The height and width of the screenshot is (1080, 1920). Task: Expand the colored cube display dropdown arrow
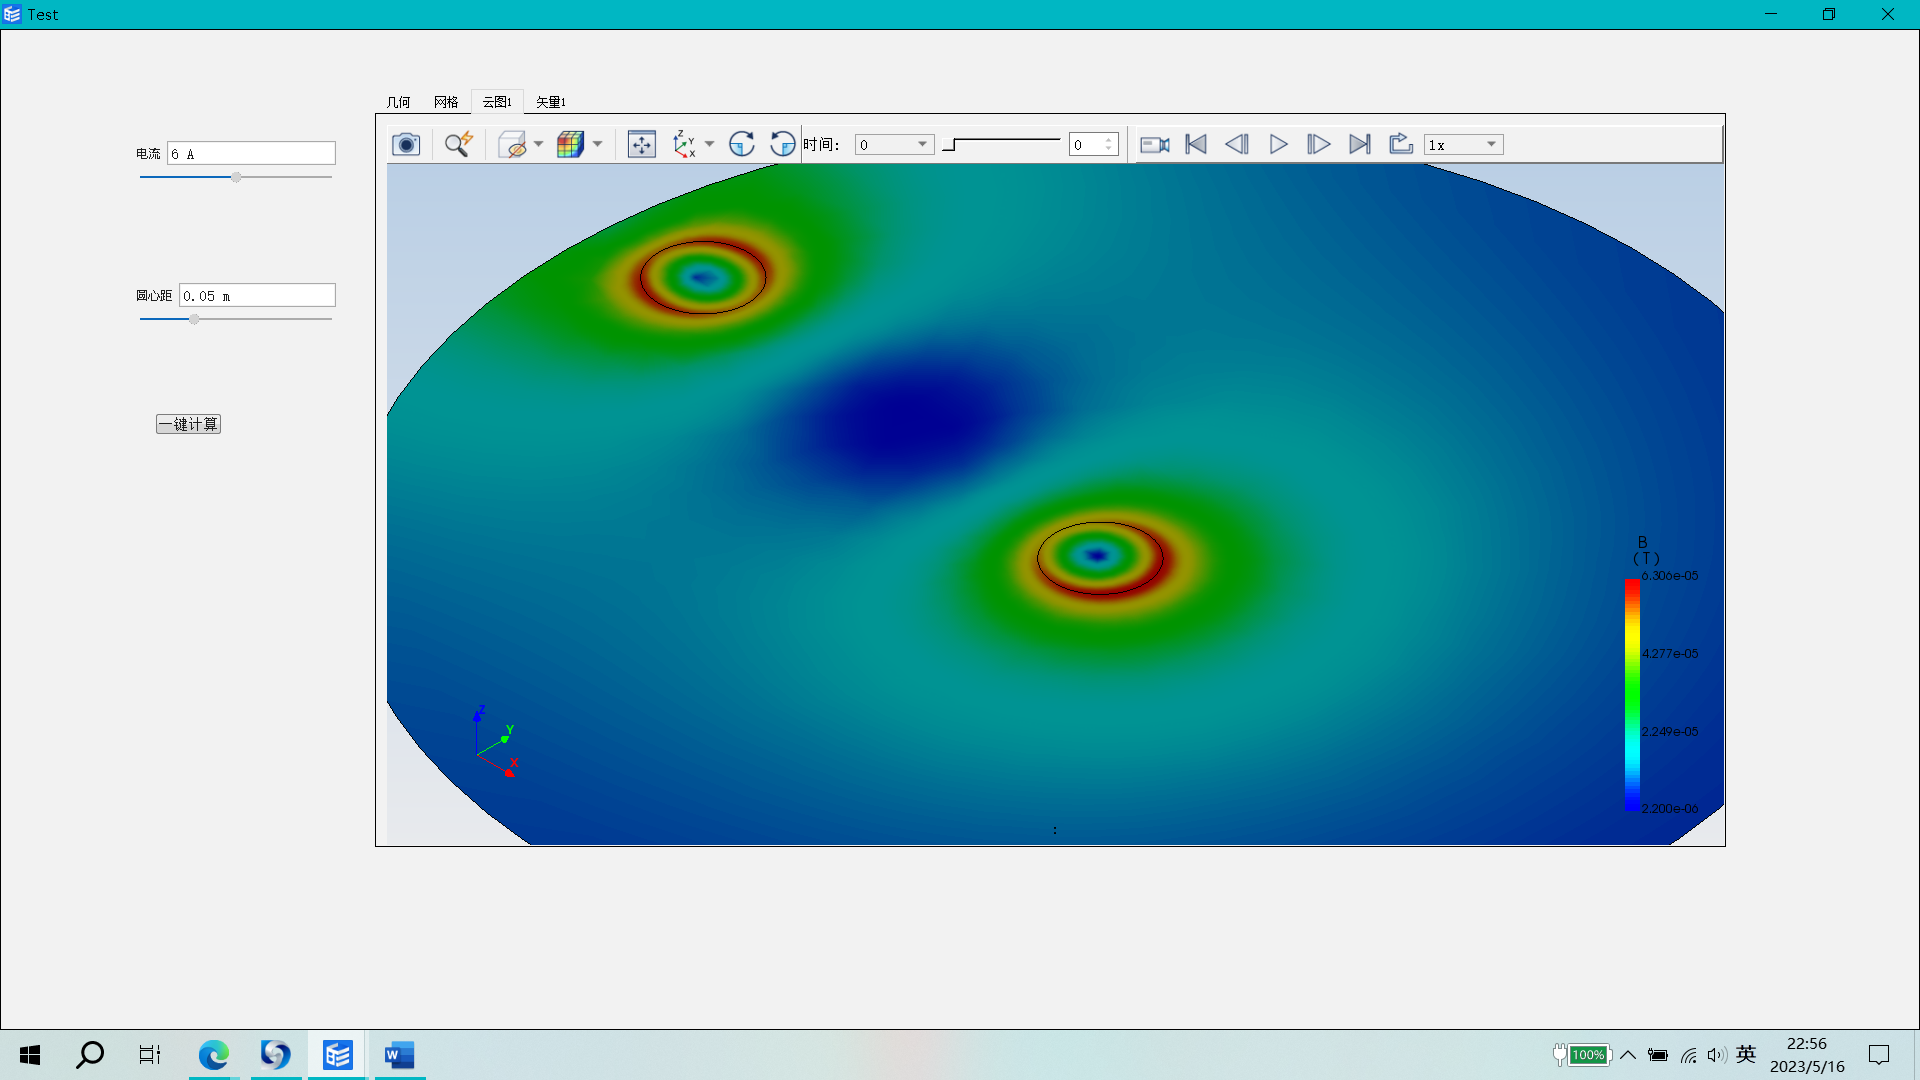(597, 144)
